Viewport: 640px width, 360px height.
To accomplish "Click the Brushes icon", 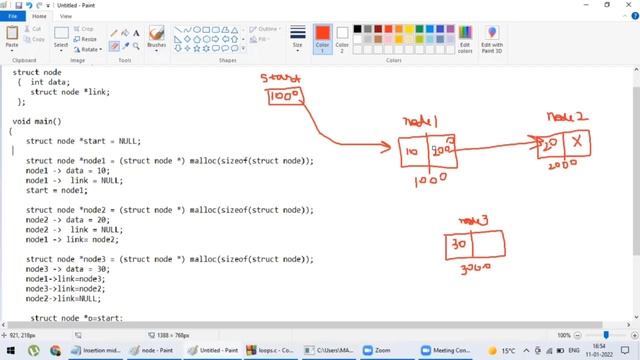I will (156, 33).
